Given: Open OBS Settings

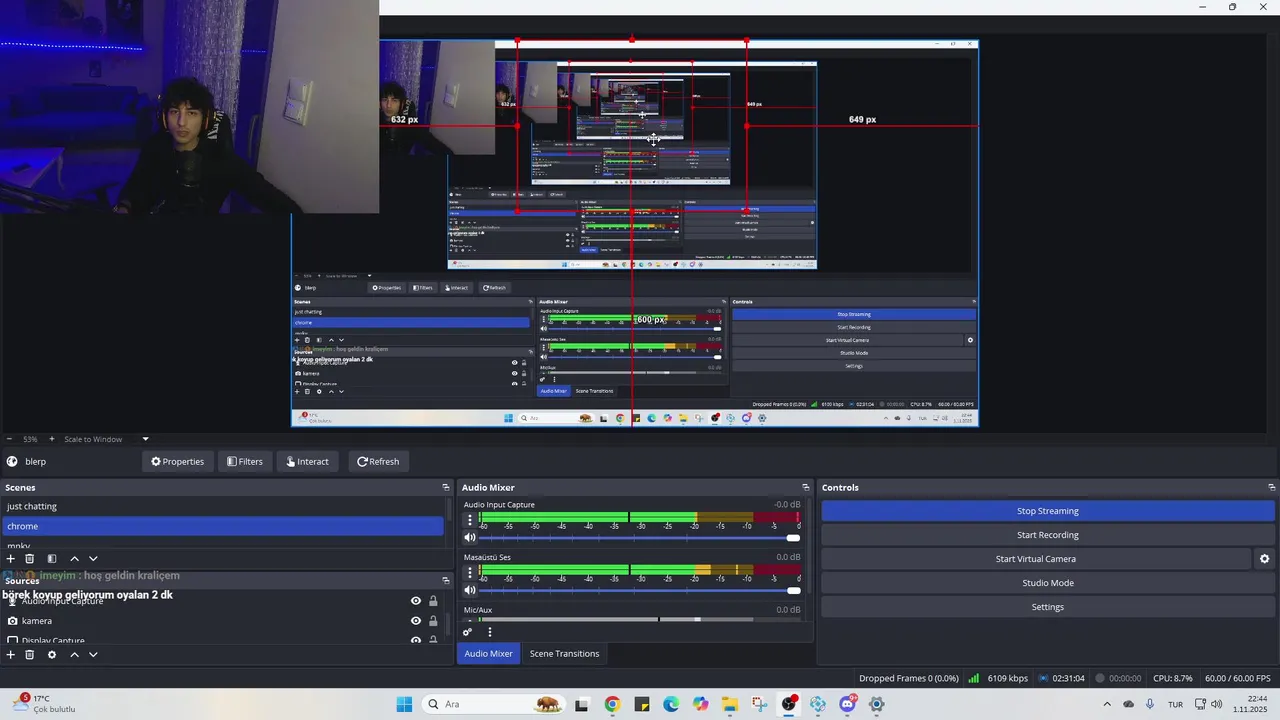Looking at the screenshot, I should pos(1048,607).
